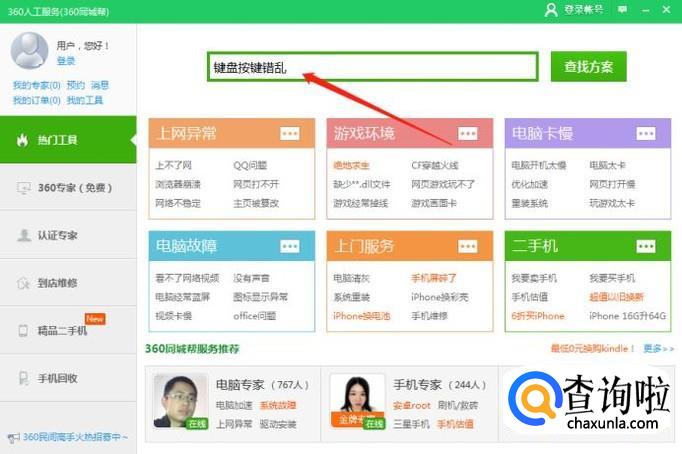Select 上不了网 problem
This screenshot has height=454, width=682.
pyautogui.click(x=174, y=165)
